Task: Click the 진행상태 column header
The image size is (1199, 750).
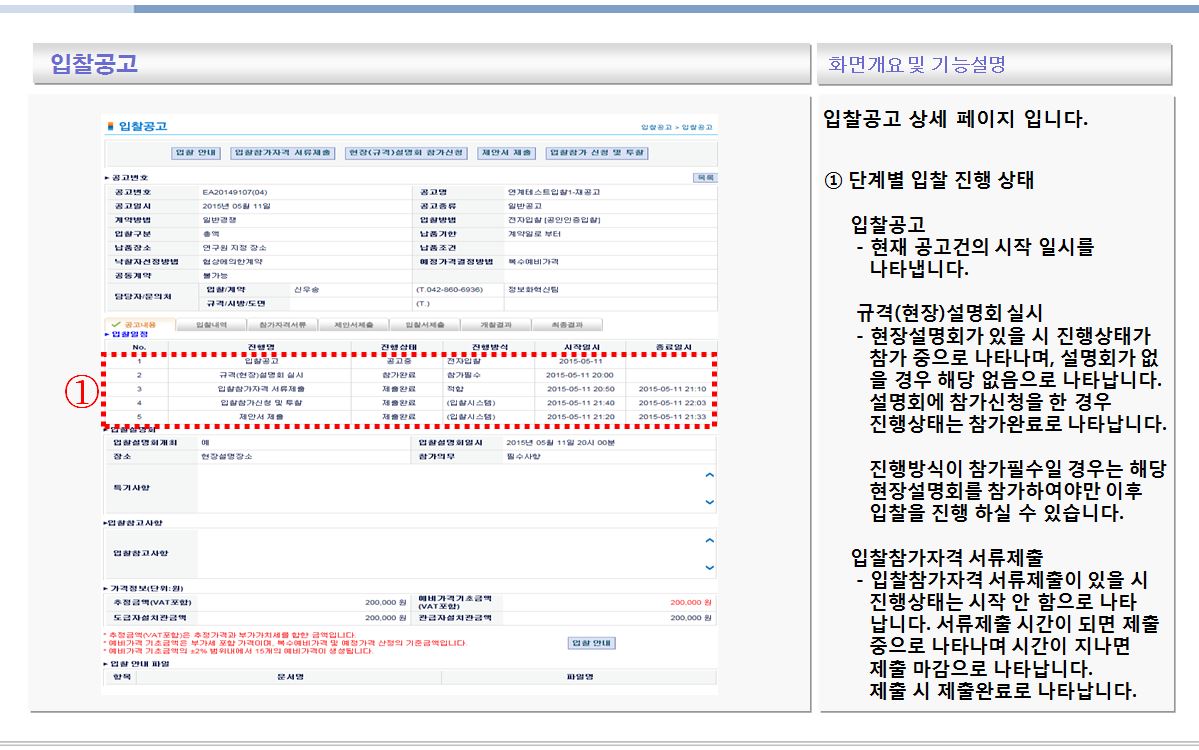Action: pos(398,347)
